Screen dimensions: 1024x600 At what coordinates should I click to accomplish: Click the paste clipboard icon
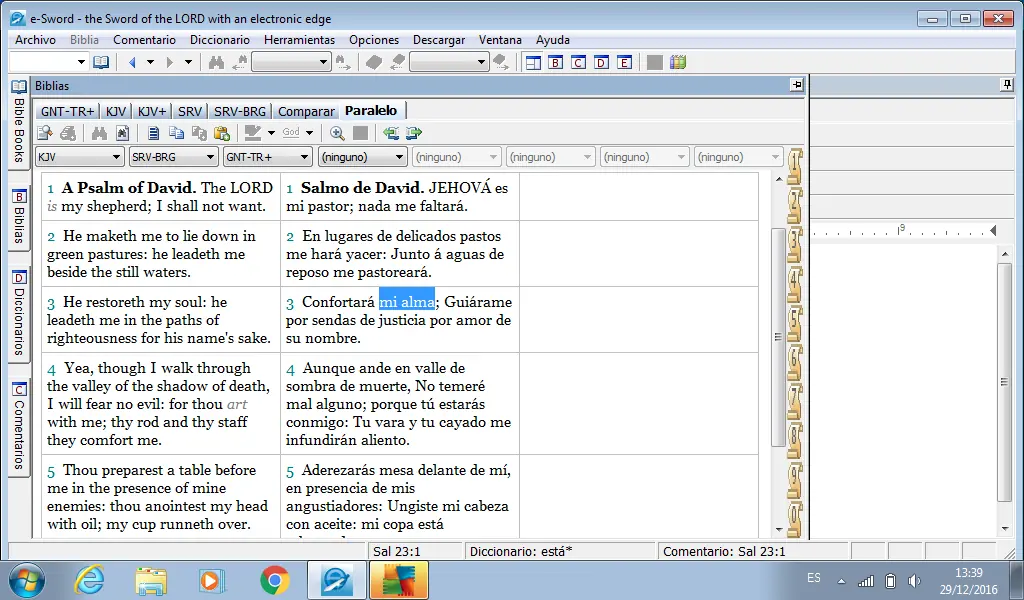222,133
